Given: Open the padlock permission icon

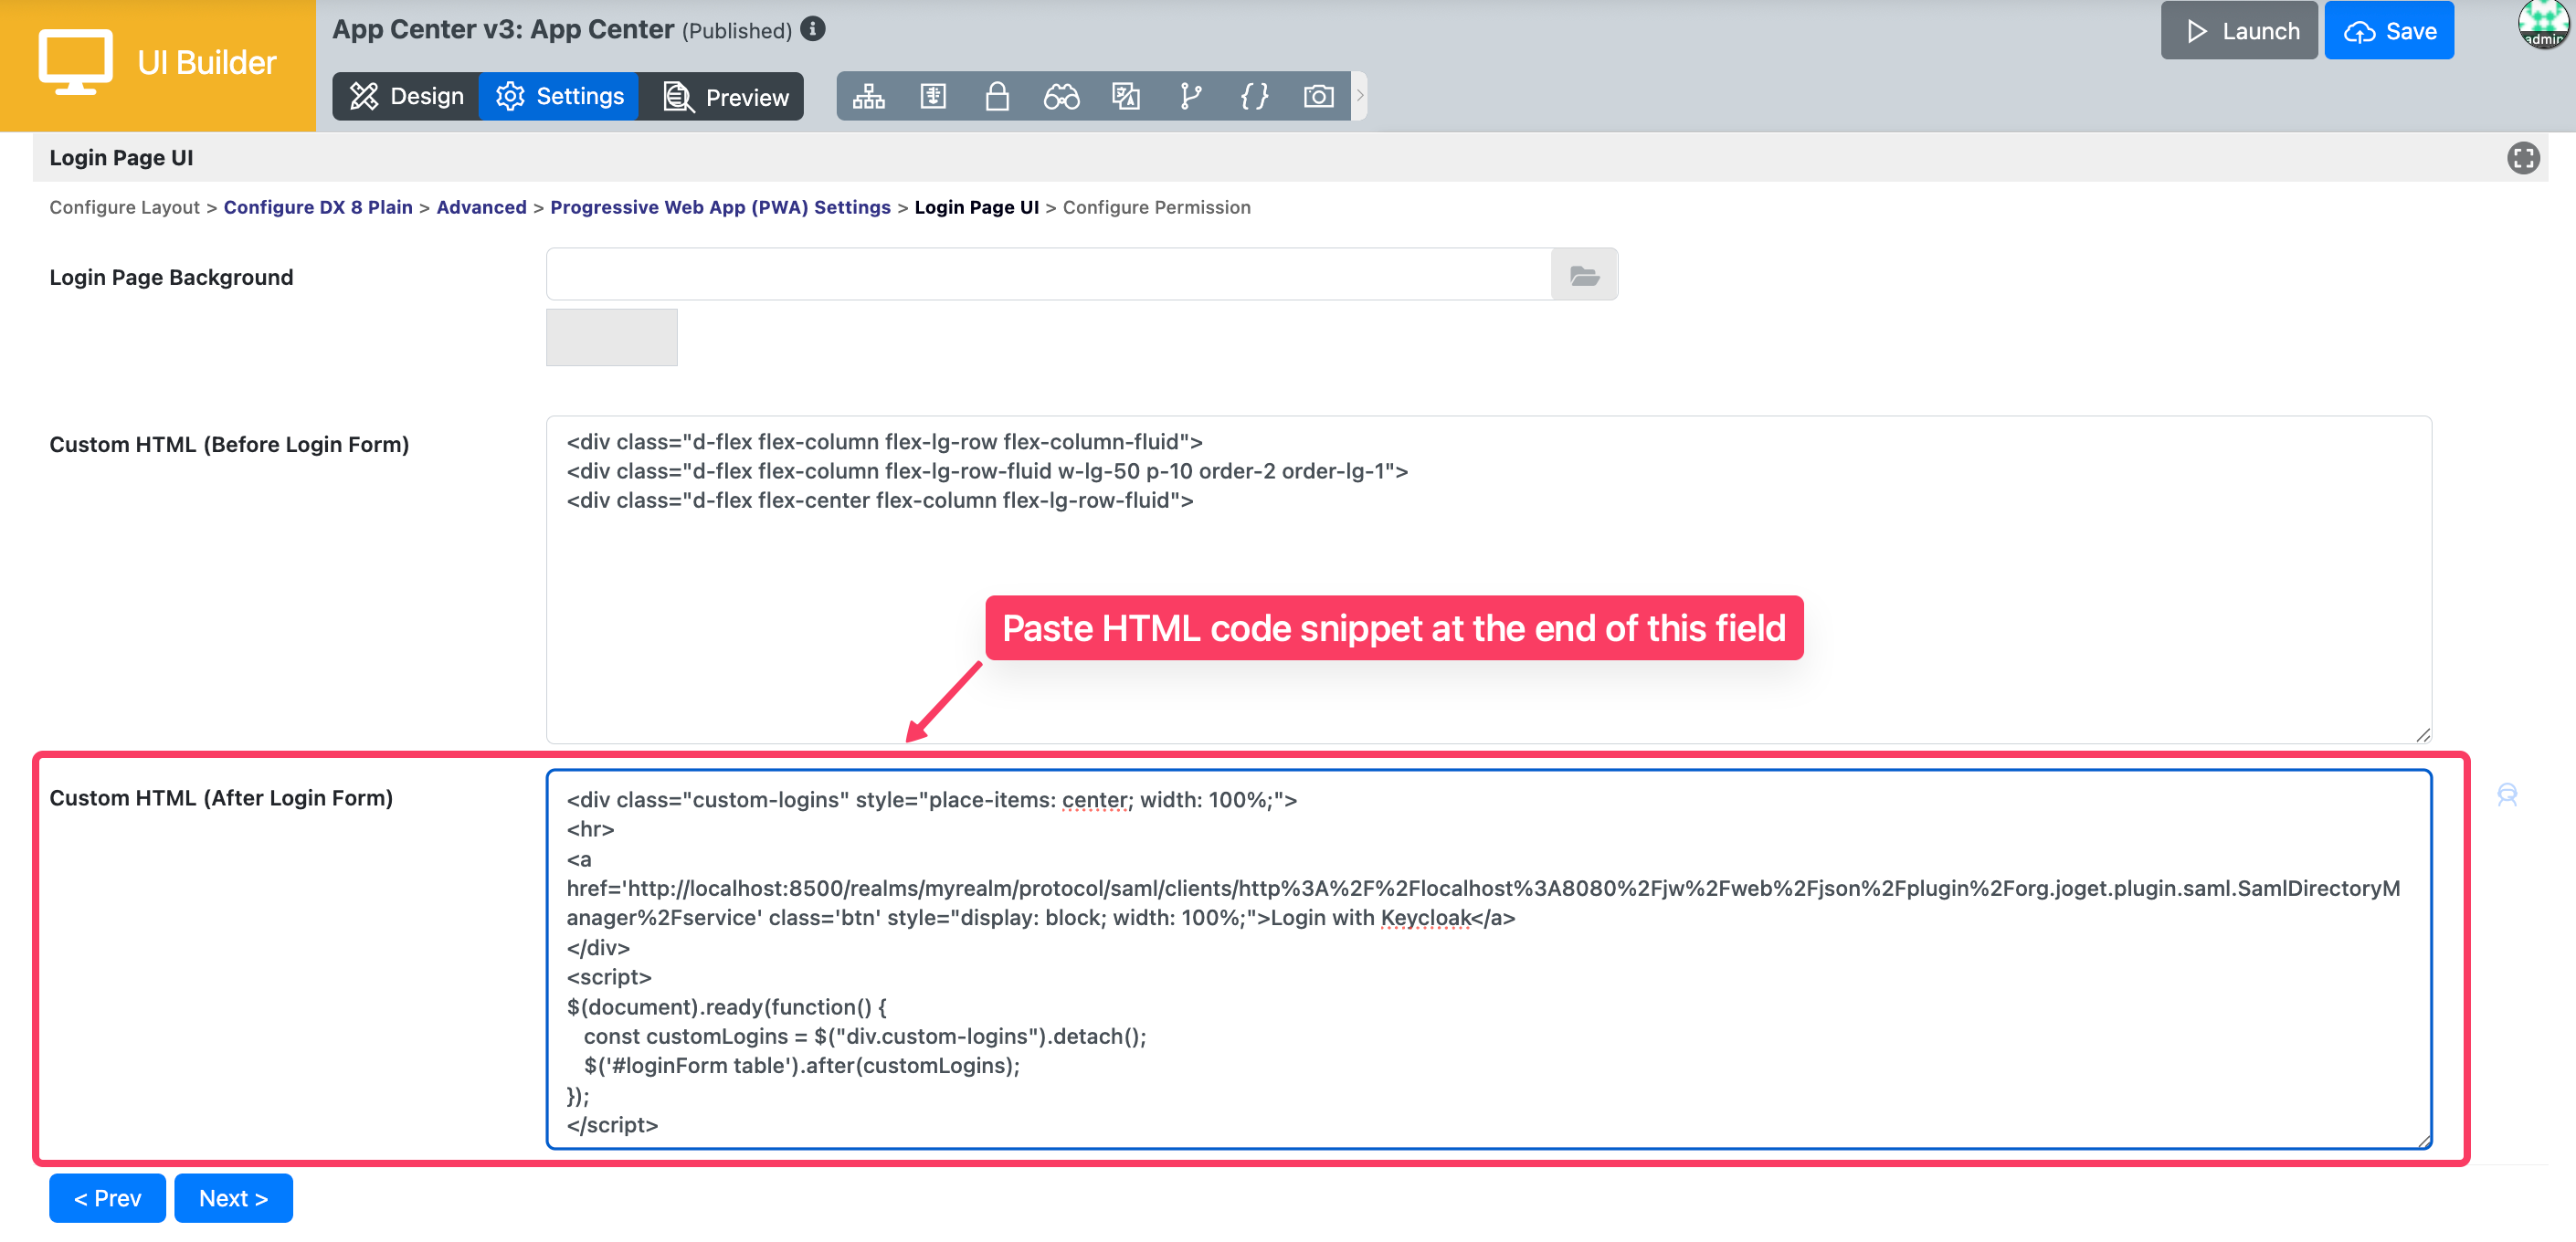Looking at the screenshot, I should [997, 96].
